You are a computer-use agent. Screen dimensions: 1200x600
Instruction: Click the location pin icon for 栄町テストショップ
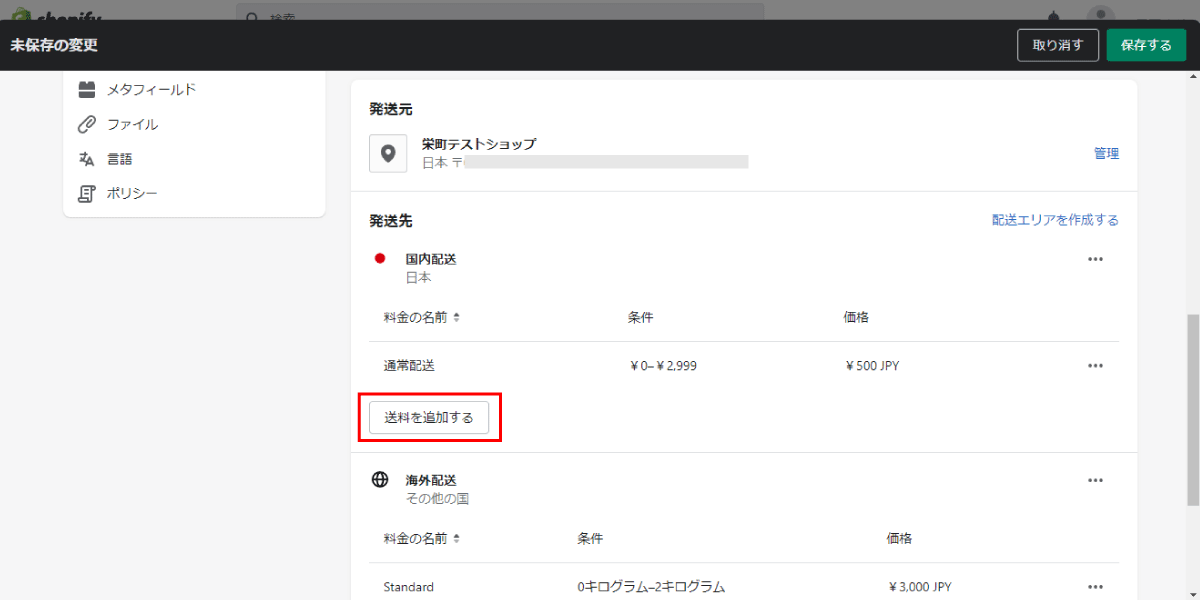point(388,154)
